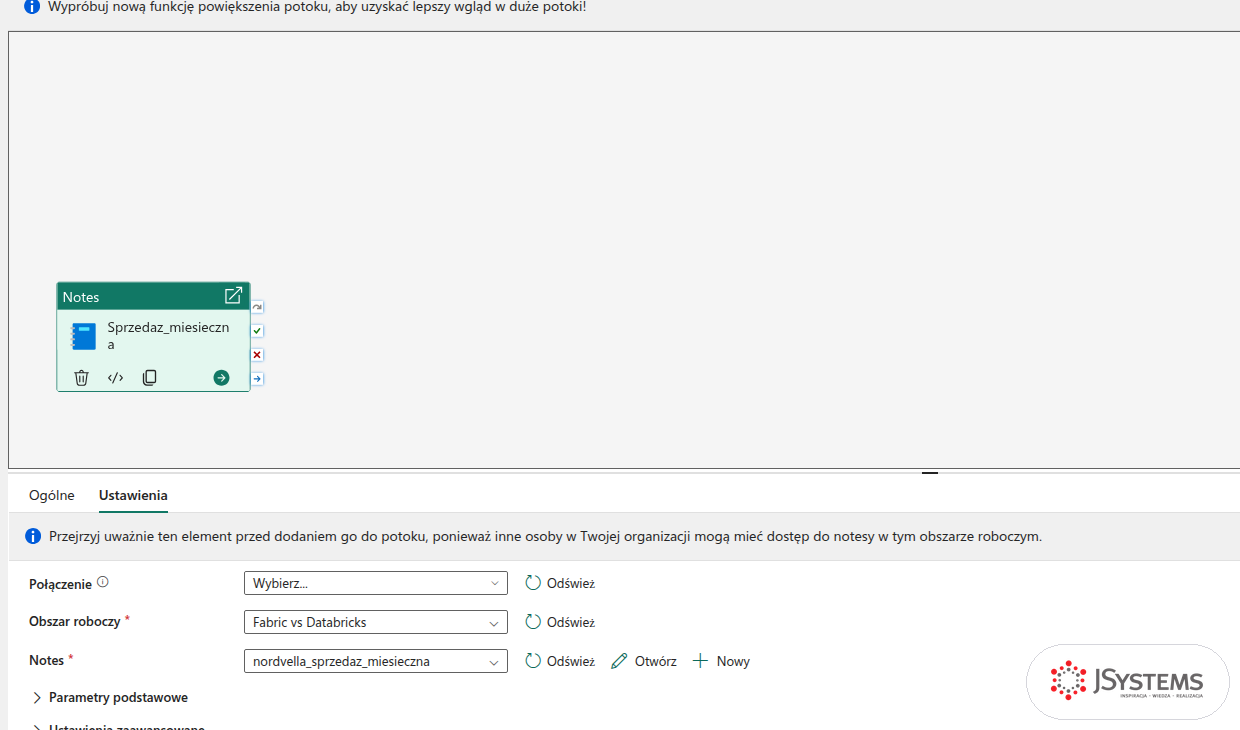The width and height of the screenshot is (1240, 730).
Task: Refresh the Obszar roboczy list with Odśwież
Action: click(560, 622)
